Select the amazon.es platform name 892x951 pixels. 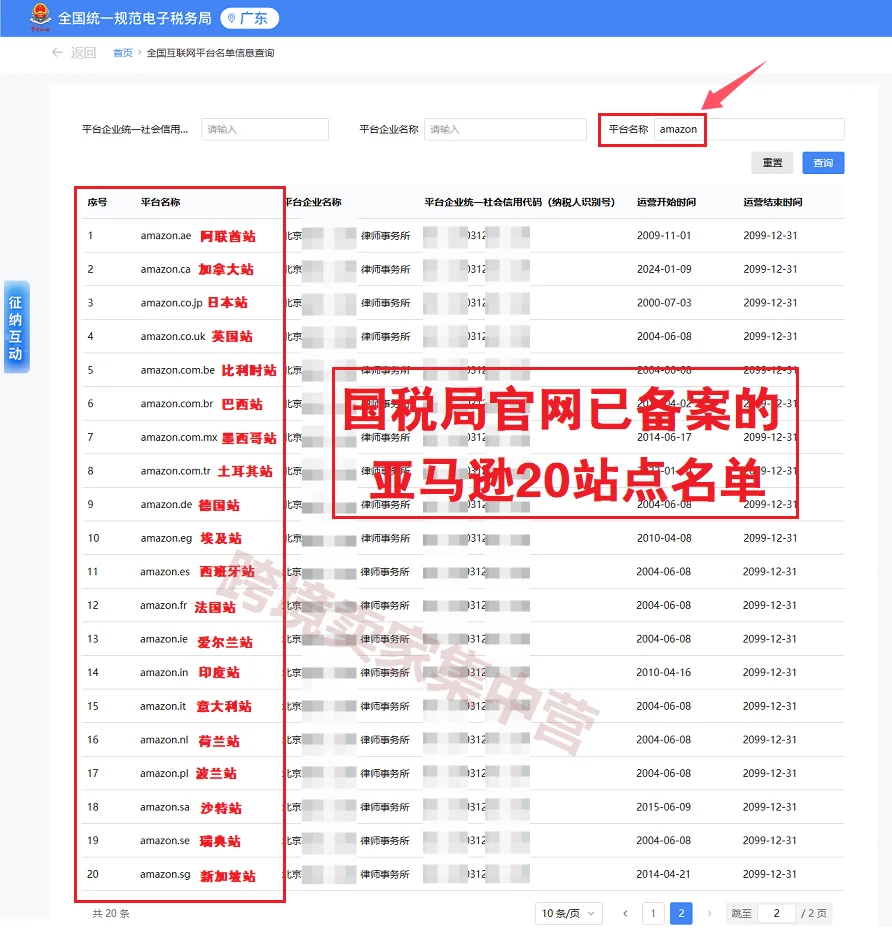pyautogui.click(x=165, y=572)
